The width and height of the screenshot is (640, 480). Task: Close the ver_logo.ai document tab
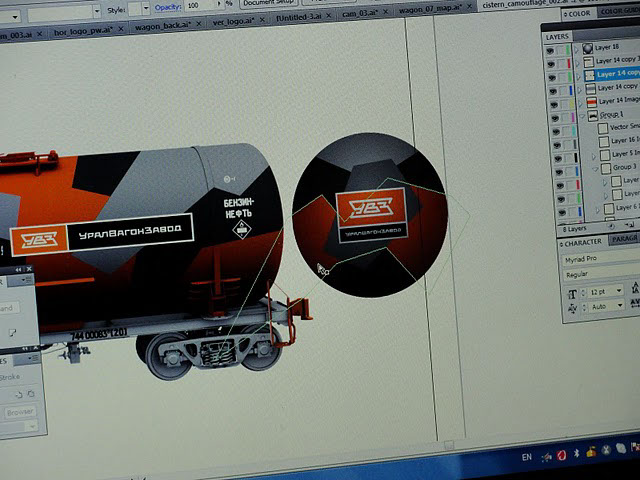(x=262, y=19)
